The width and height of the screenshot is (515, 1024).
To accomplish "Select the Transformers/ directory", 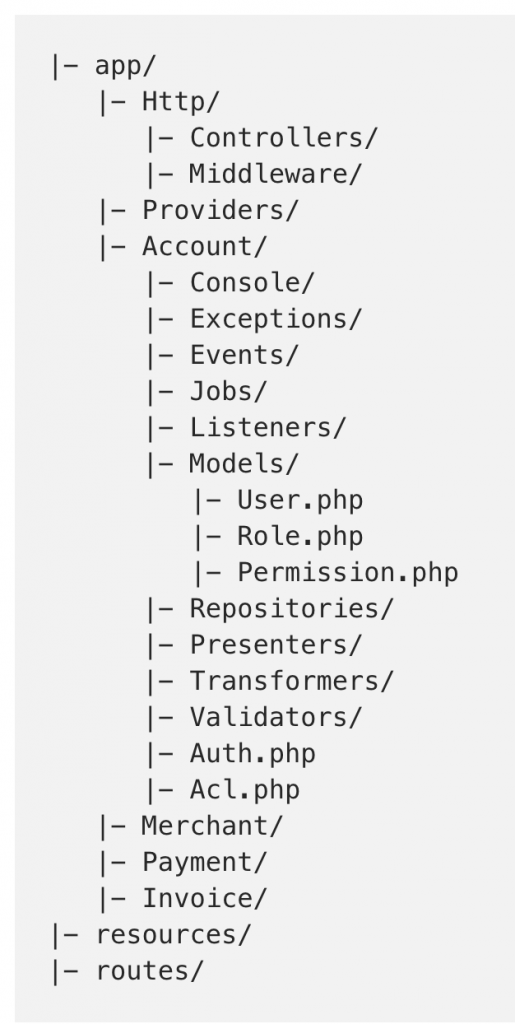I will click(291, 681).
